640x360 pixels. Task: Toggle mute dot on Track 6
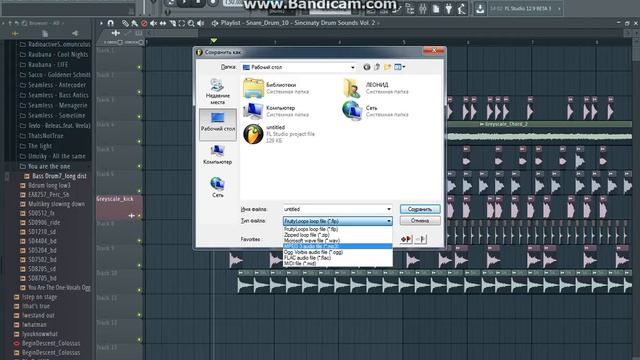tap(139, 191)
